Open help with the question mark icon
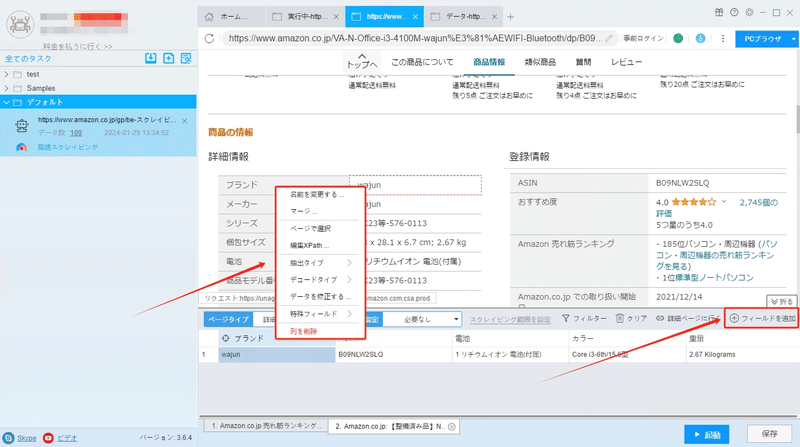This screenshot has width=800, height=447. point(734,13)
